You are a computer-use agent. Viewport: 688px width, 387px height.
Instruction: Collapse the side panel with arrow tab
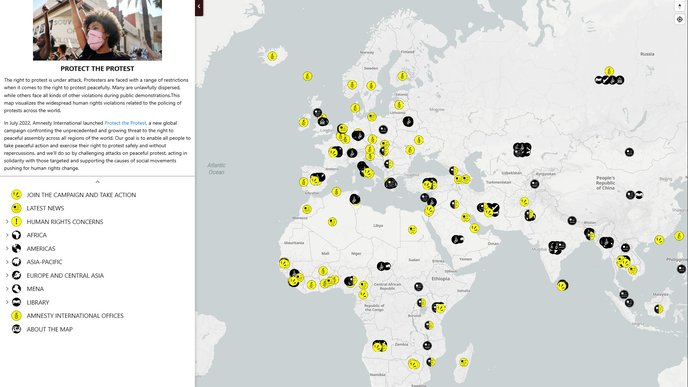tap(199, 7)
